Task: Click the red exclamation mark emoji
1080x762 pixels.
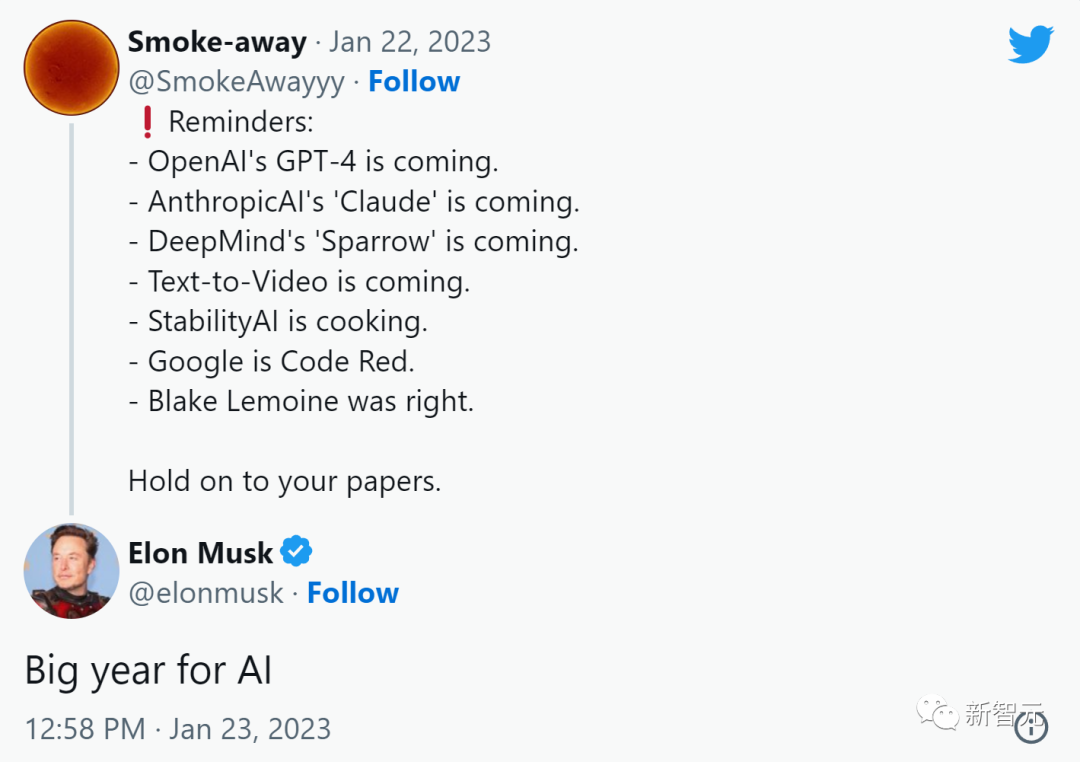Action: click(147, 122)
